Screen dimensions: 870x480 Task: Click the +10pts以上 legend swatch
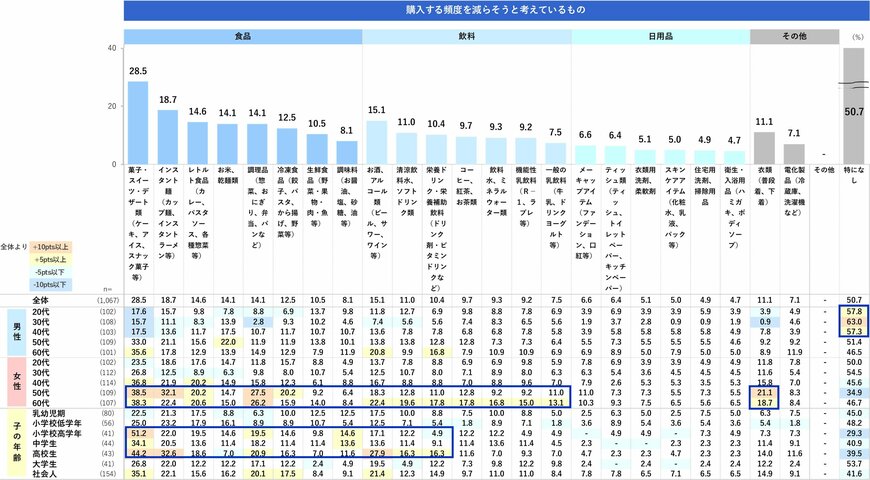48,245
